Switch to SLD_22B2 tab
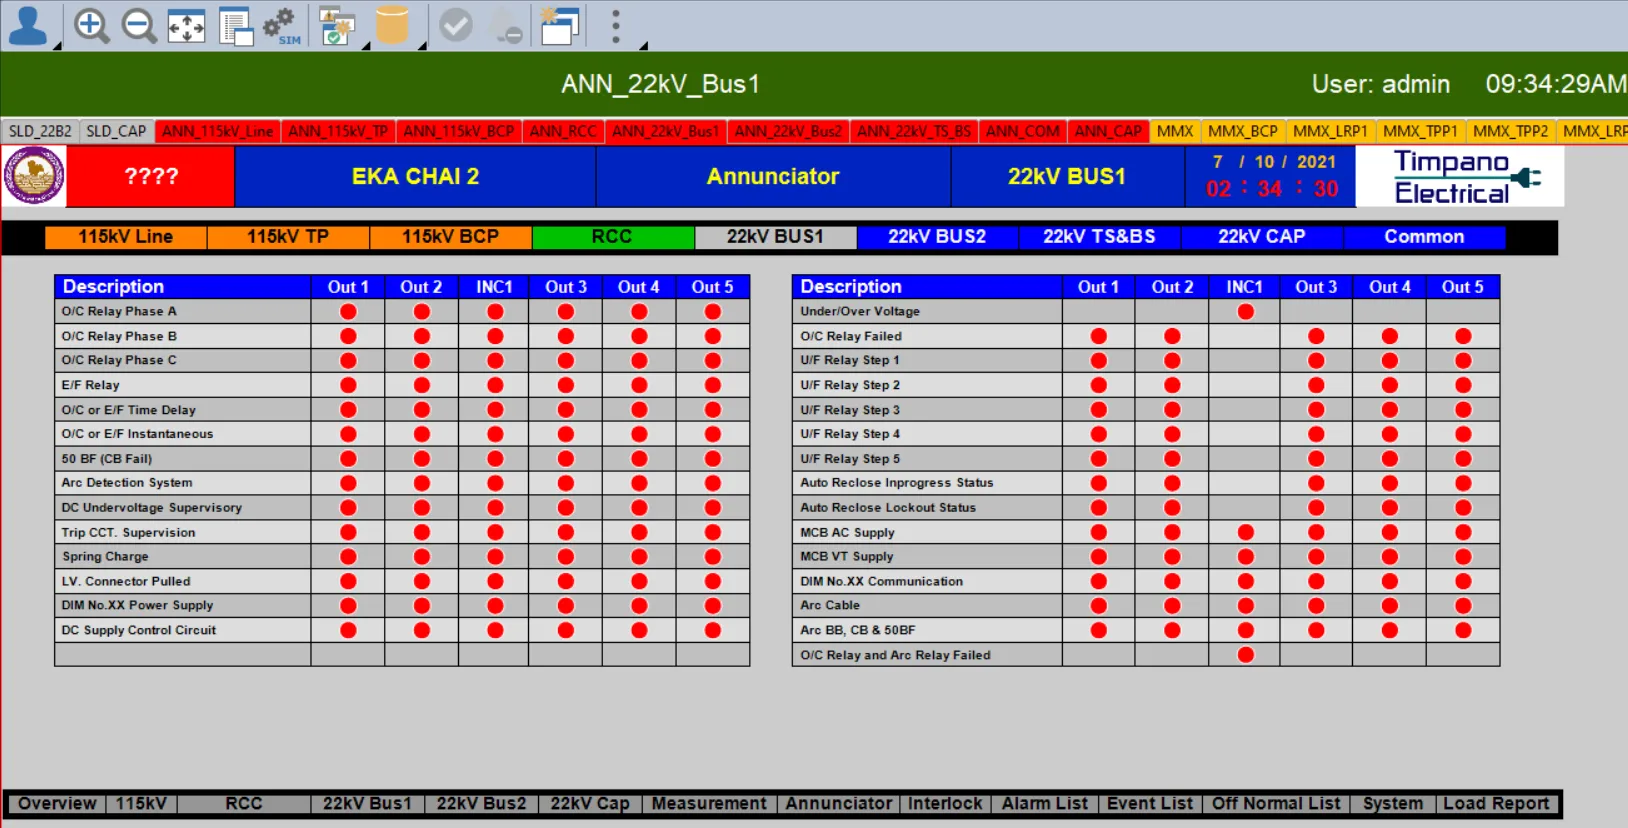The image size is (1628, 828). point(40,131)
